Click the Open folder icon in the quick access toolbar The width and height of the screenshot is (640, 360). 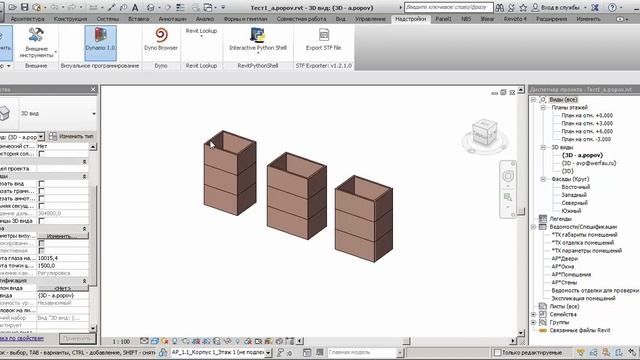(x=13, y=7)
